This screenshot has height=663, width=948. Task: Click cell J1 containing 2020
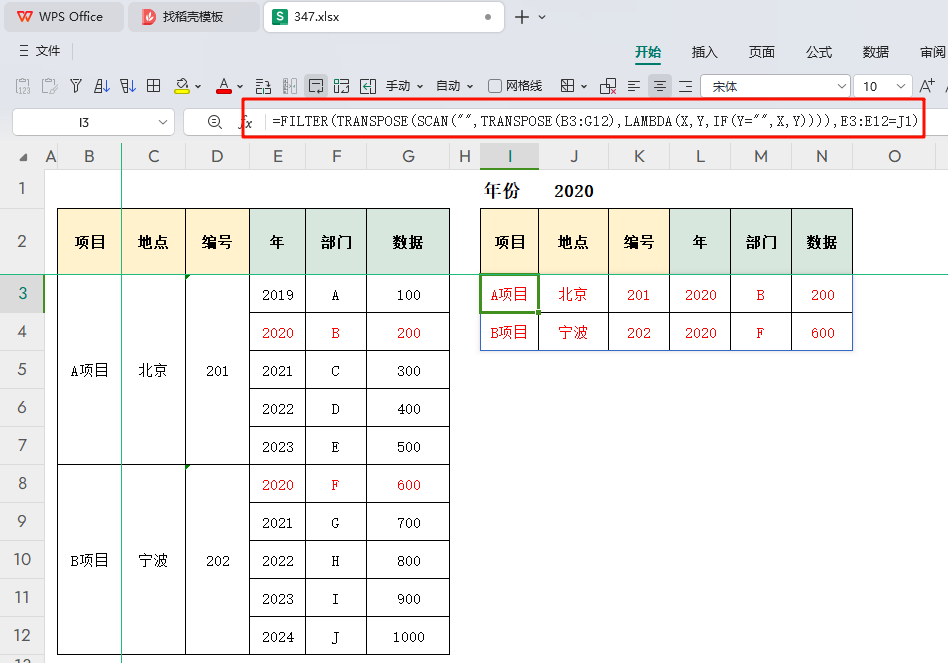point(574,191)
